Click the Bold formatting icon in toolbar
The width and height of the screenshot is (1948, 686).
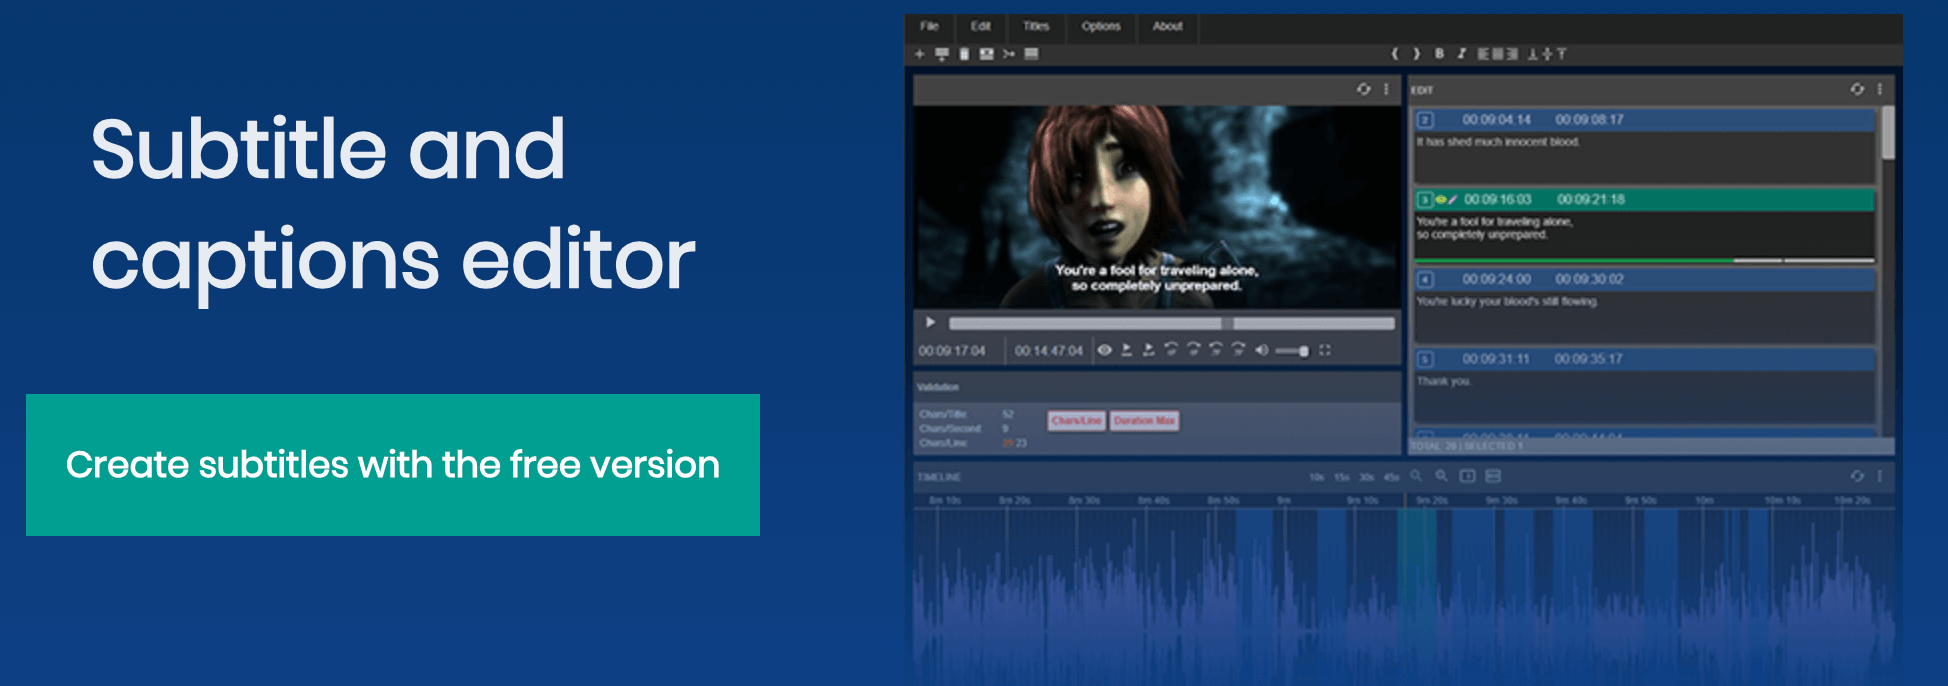pos(1439,54)
